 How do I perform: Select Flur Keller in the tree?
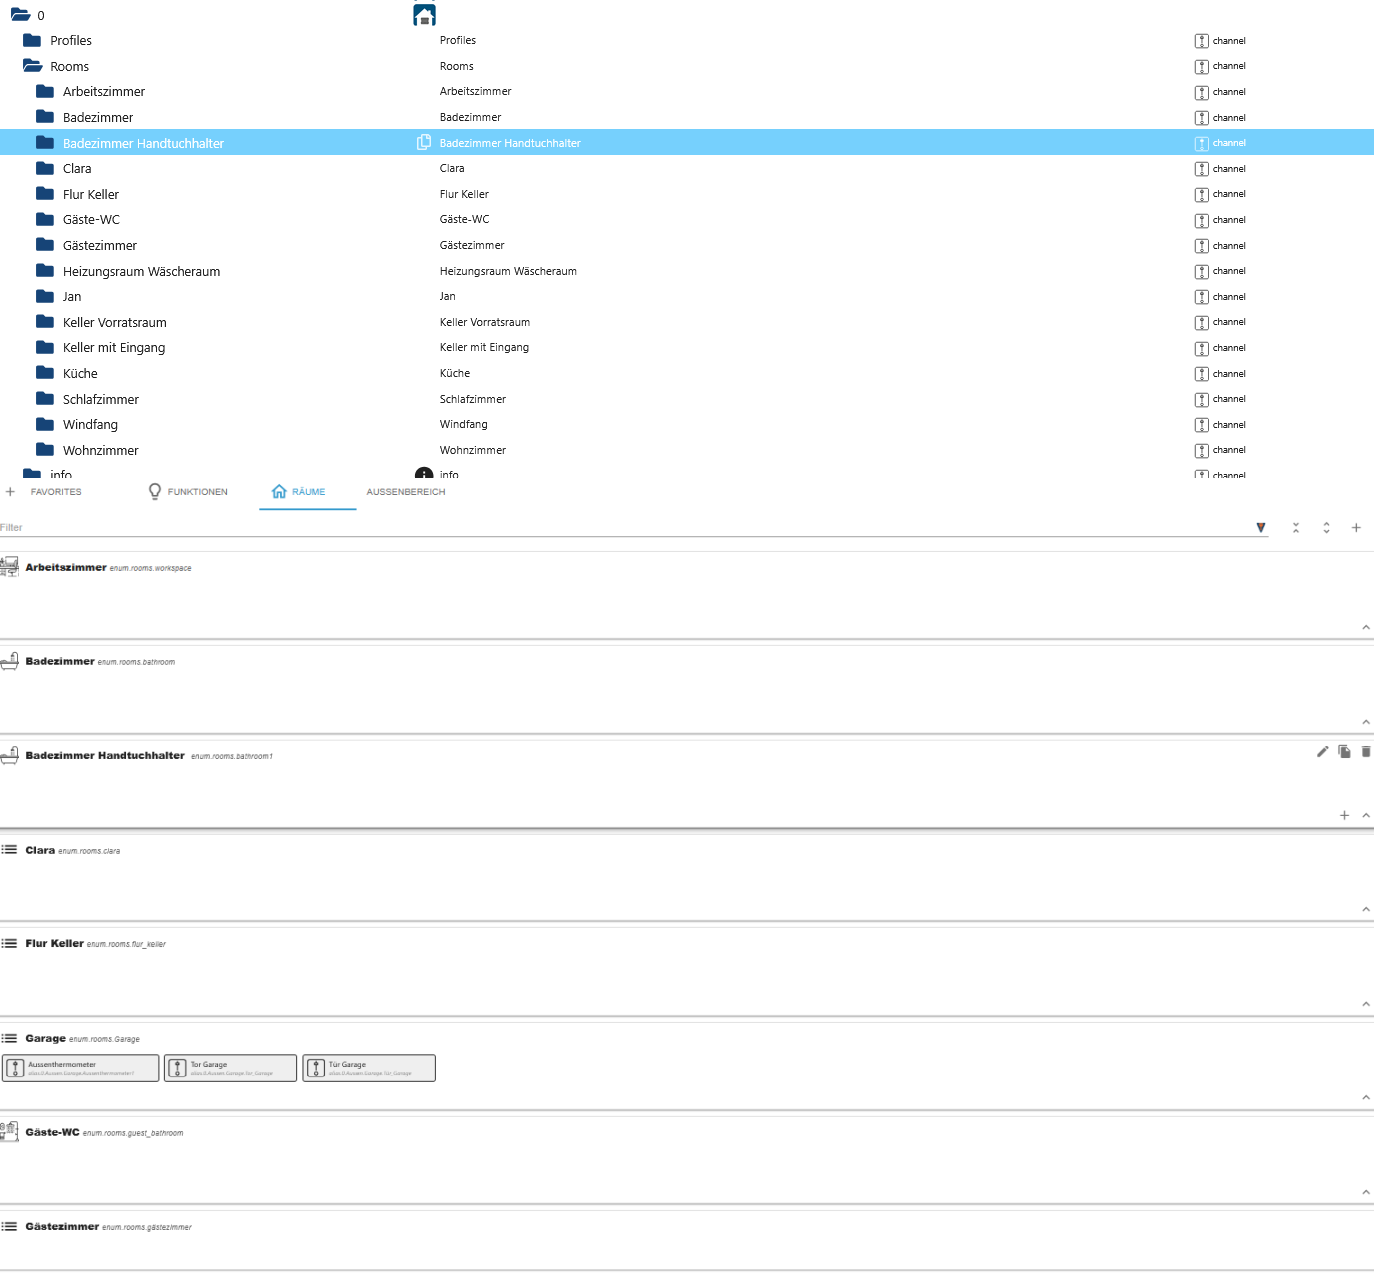click(x=91, y=194)
